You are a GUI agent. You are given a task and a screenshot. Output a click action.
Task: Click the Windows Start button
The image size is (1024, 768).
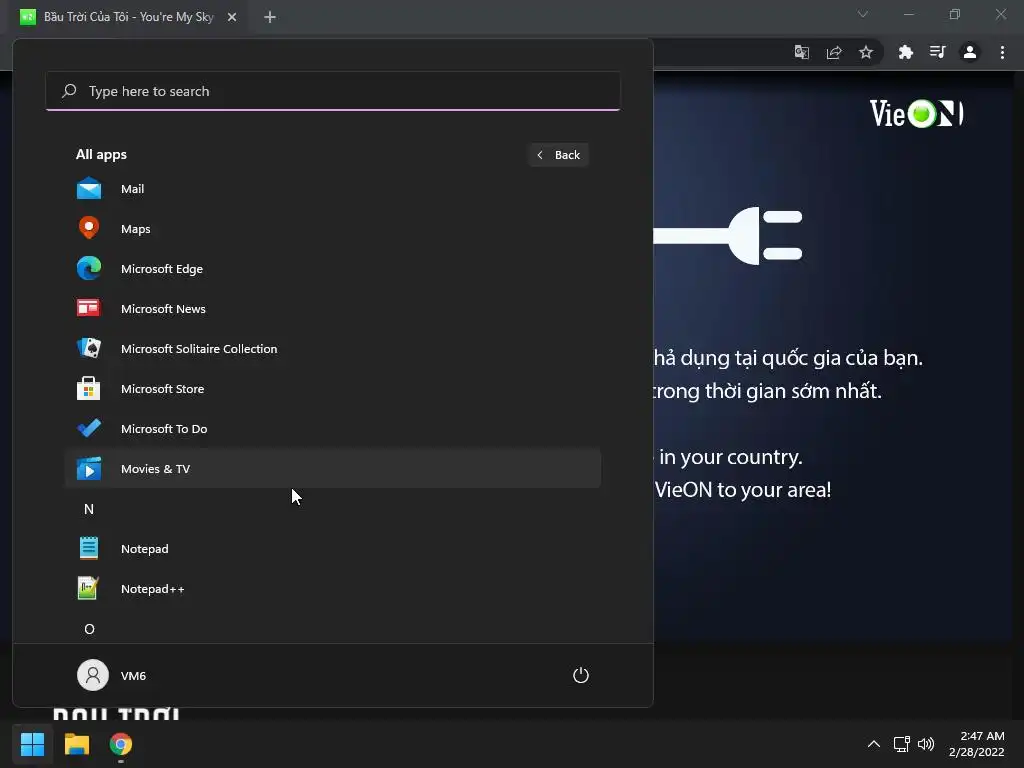point(32,744)
